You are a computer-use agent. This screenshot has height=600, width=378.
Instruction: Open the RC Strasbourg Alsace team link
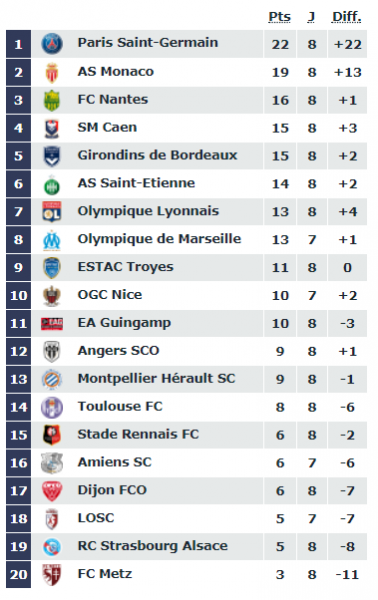[153, 546]
